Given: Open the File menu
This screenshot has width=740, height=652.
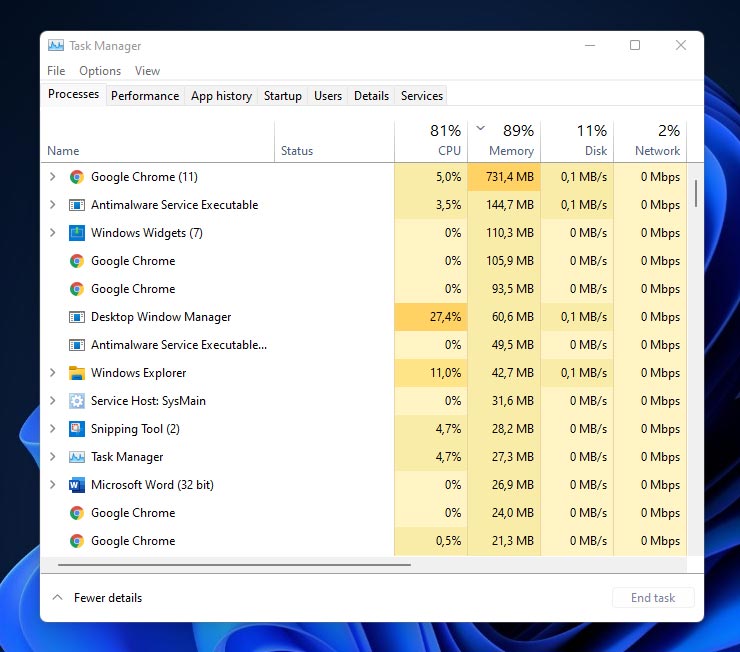Looking at the screenshot, I should [56, 71].
